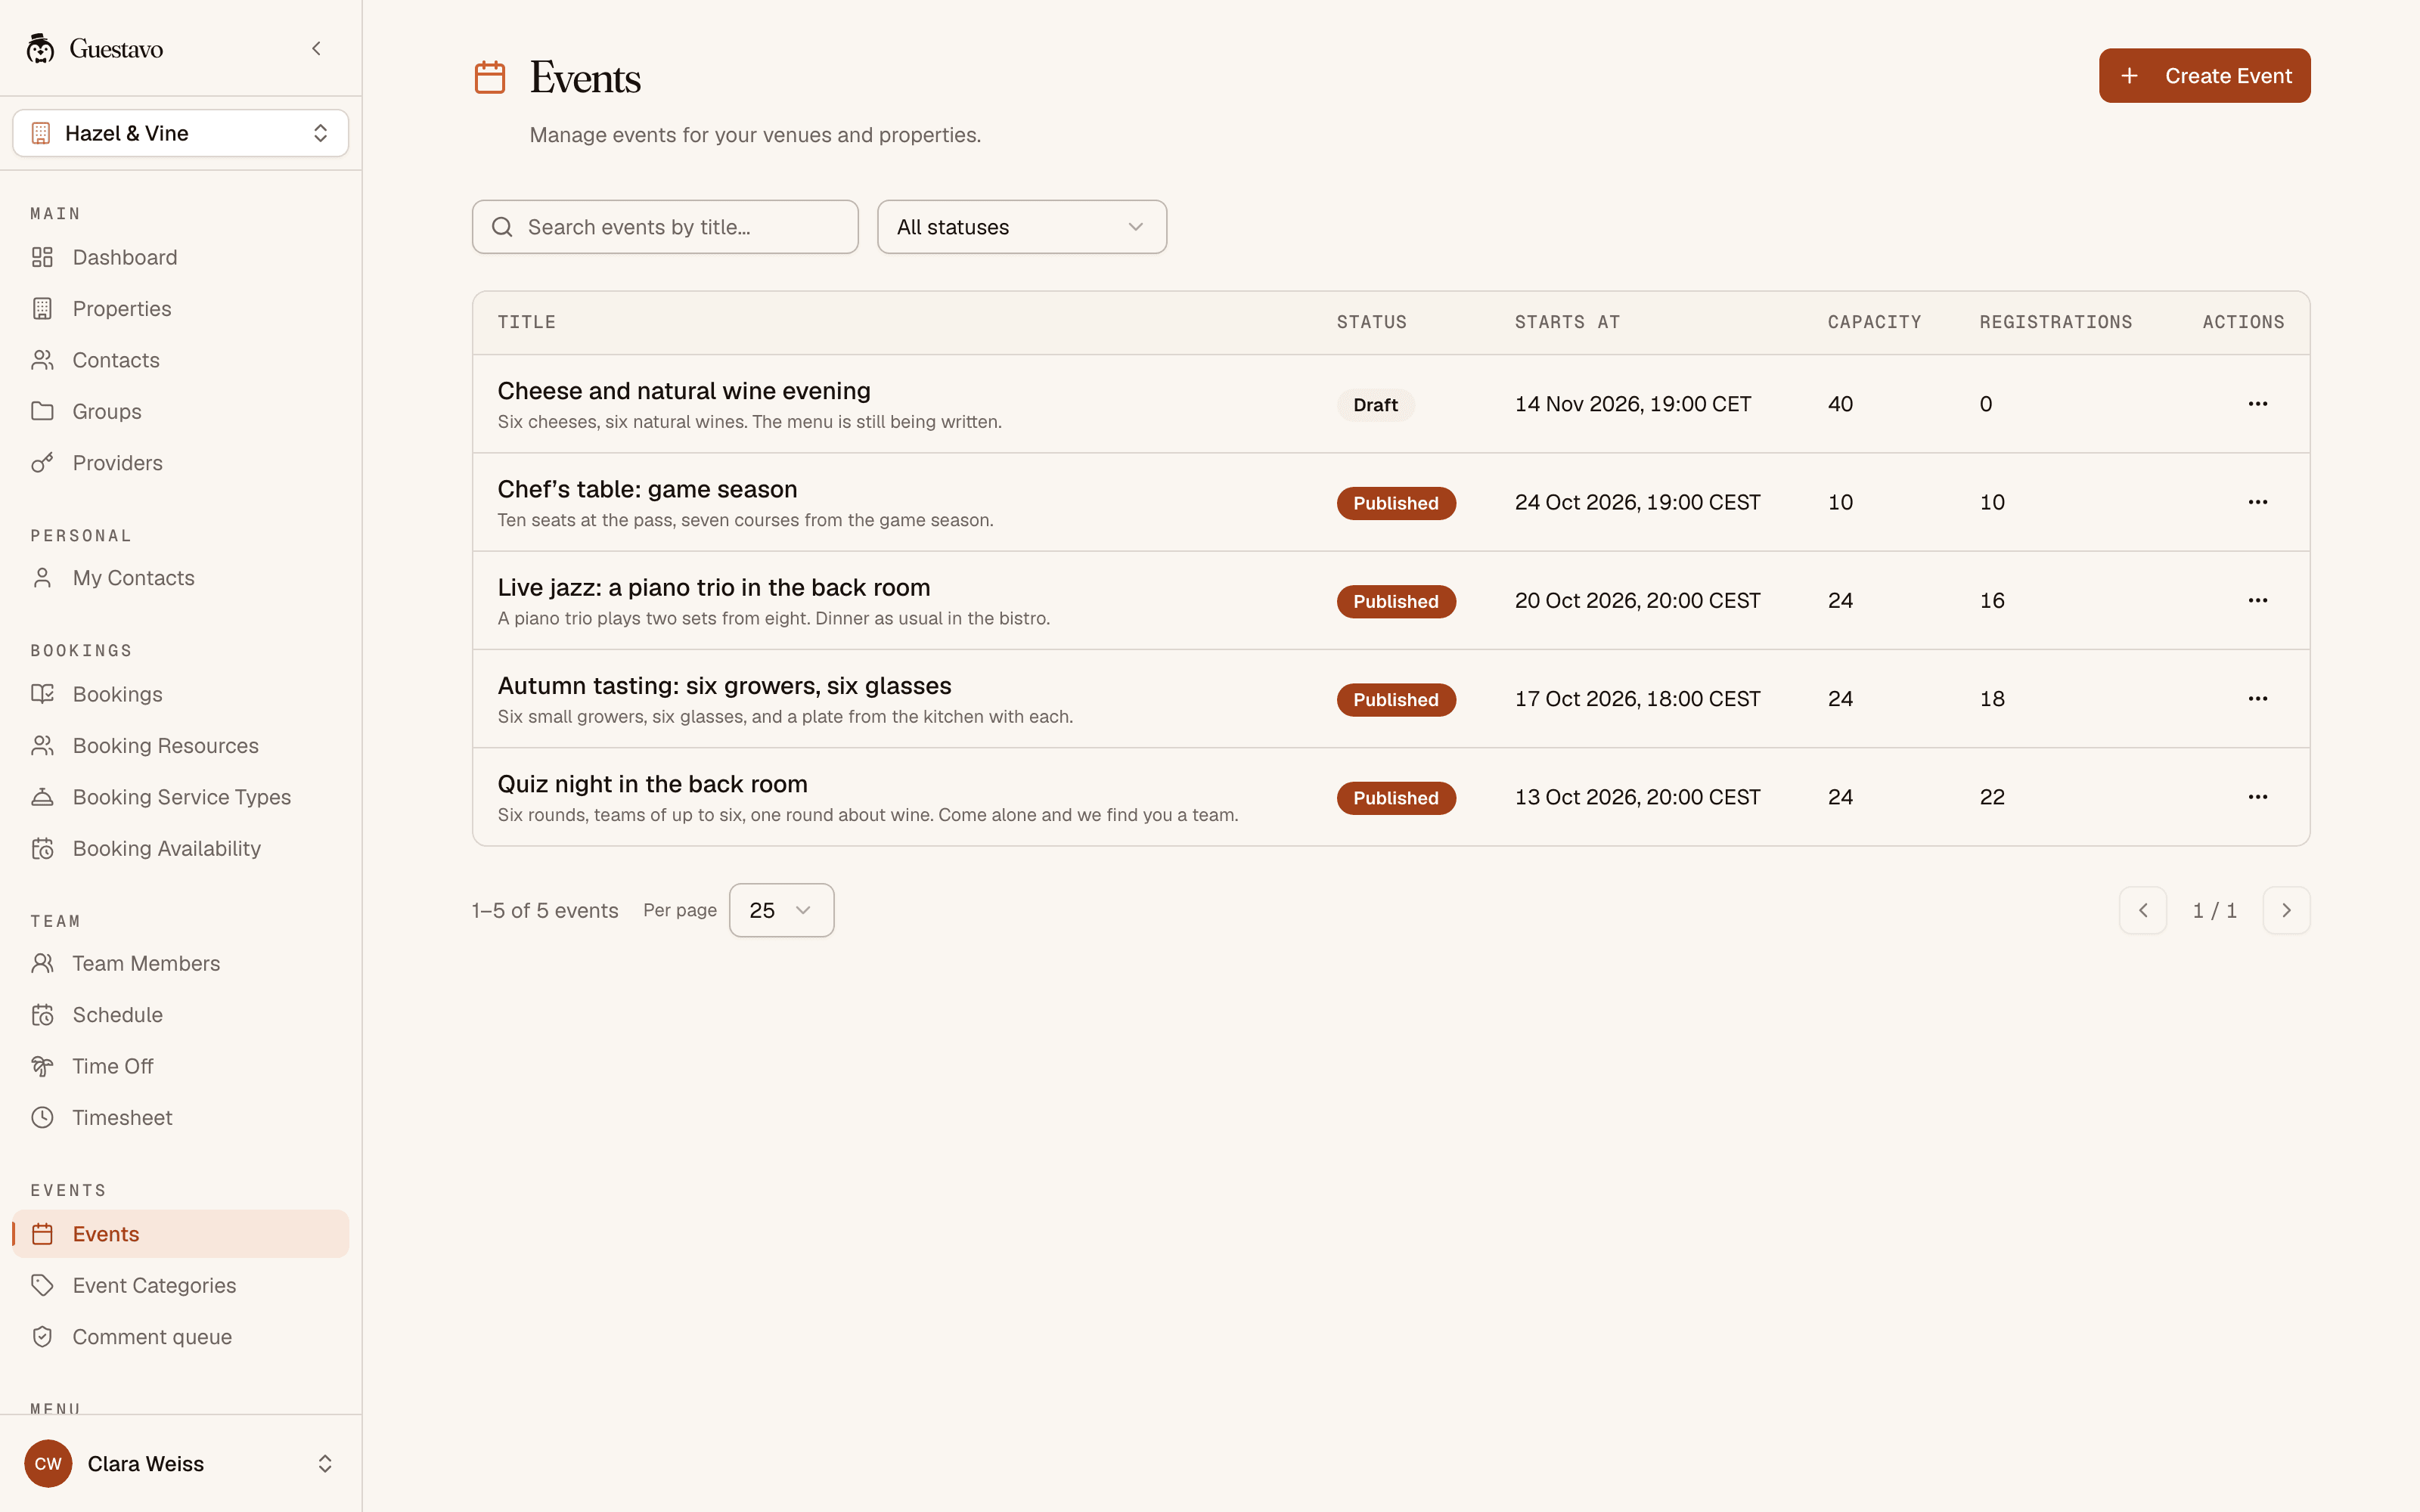
Task: Open the All statuses filter dropdown
Action: (1021, 227)
